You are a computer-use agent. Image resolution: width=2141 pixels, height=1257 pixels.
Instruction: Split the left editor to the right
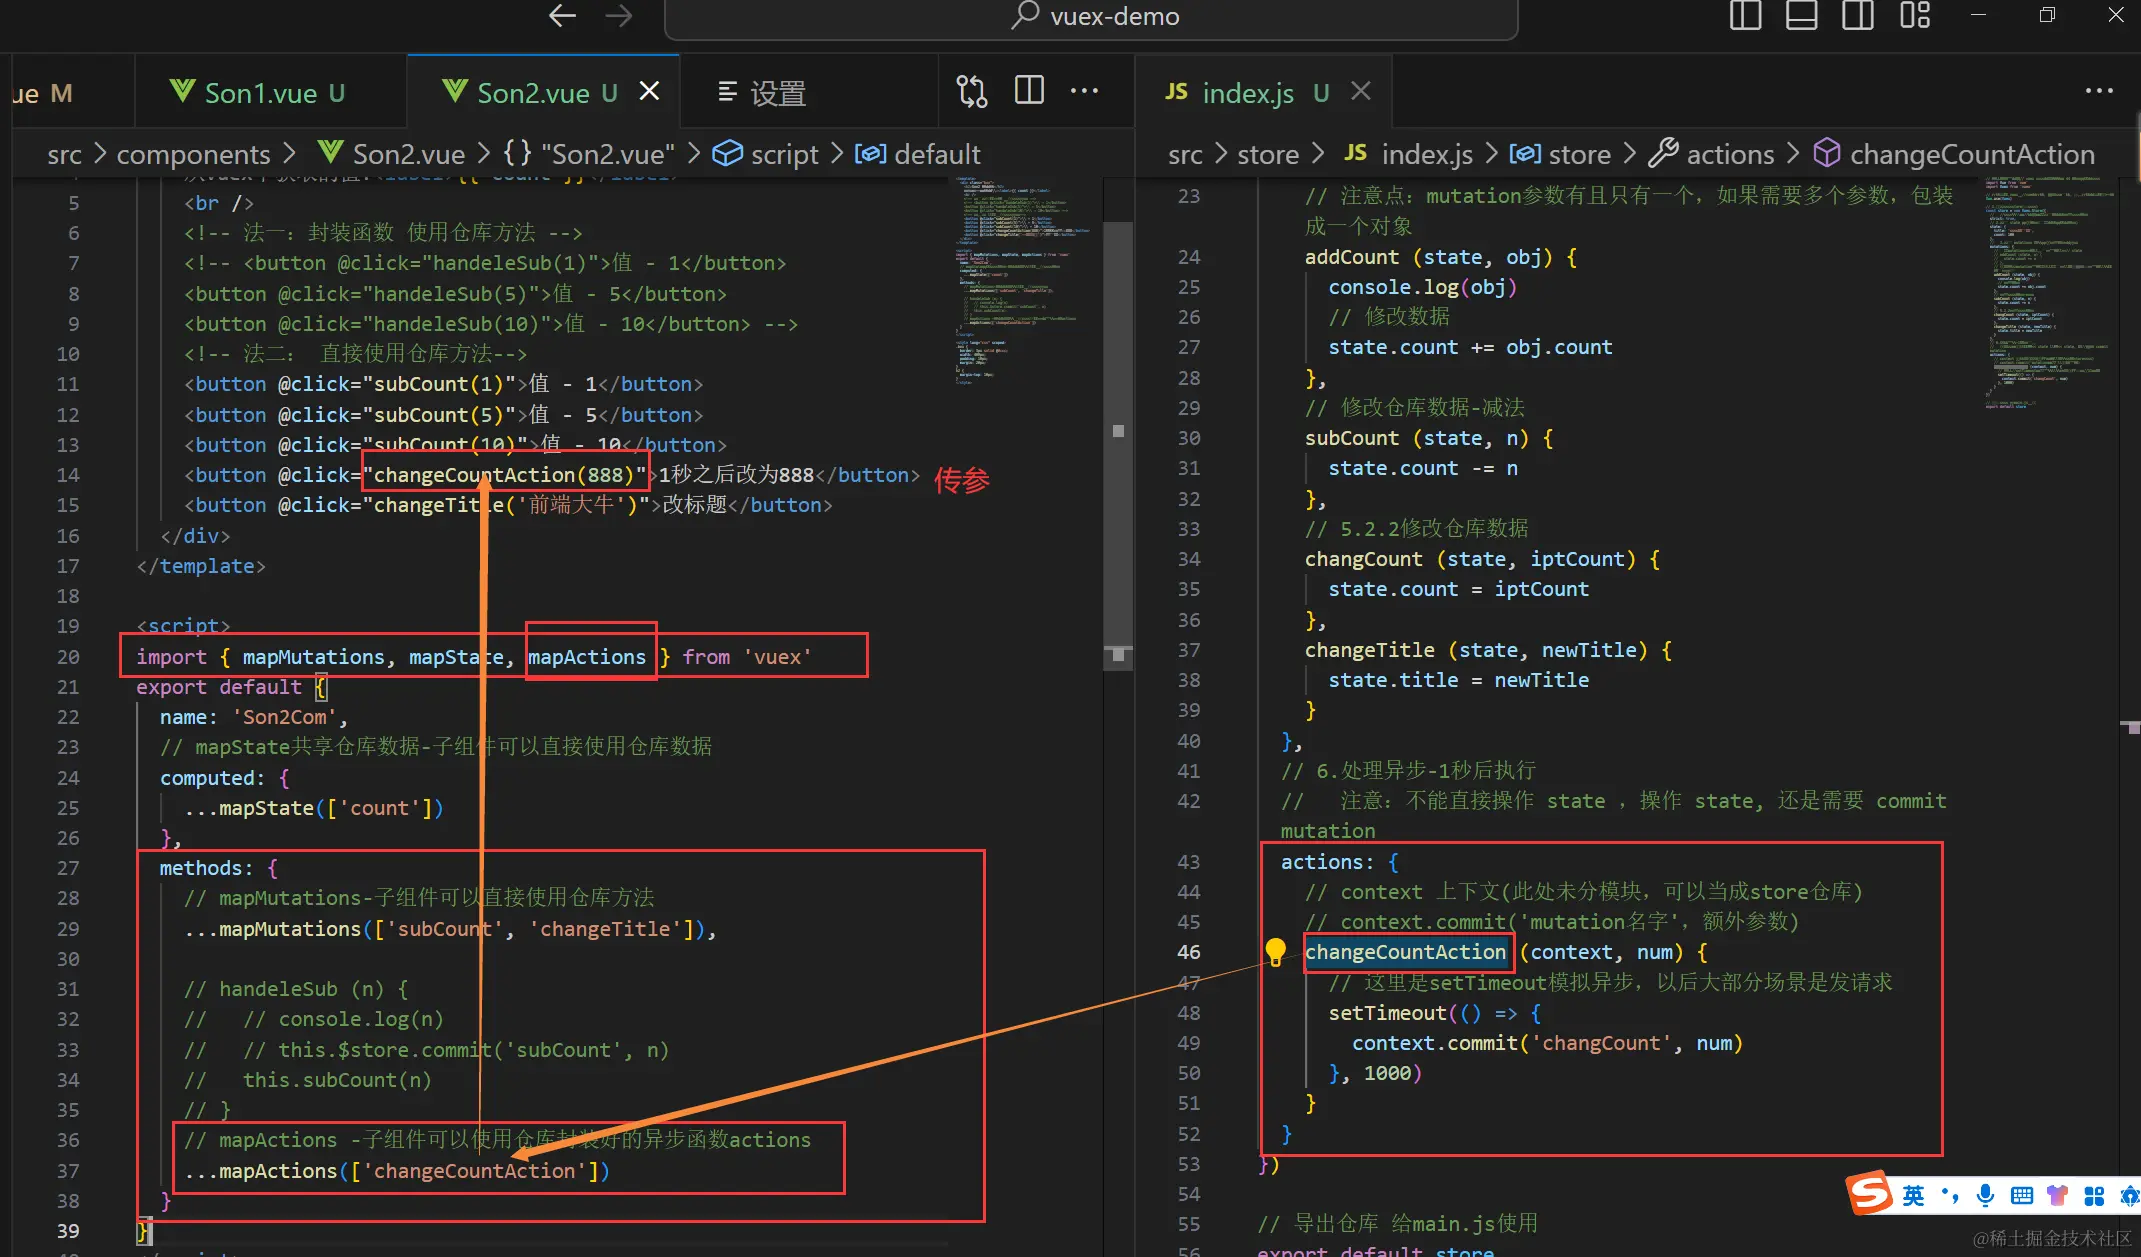coord(1029,91)
